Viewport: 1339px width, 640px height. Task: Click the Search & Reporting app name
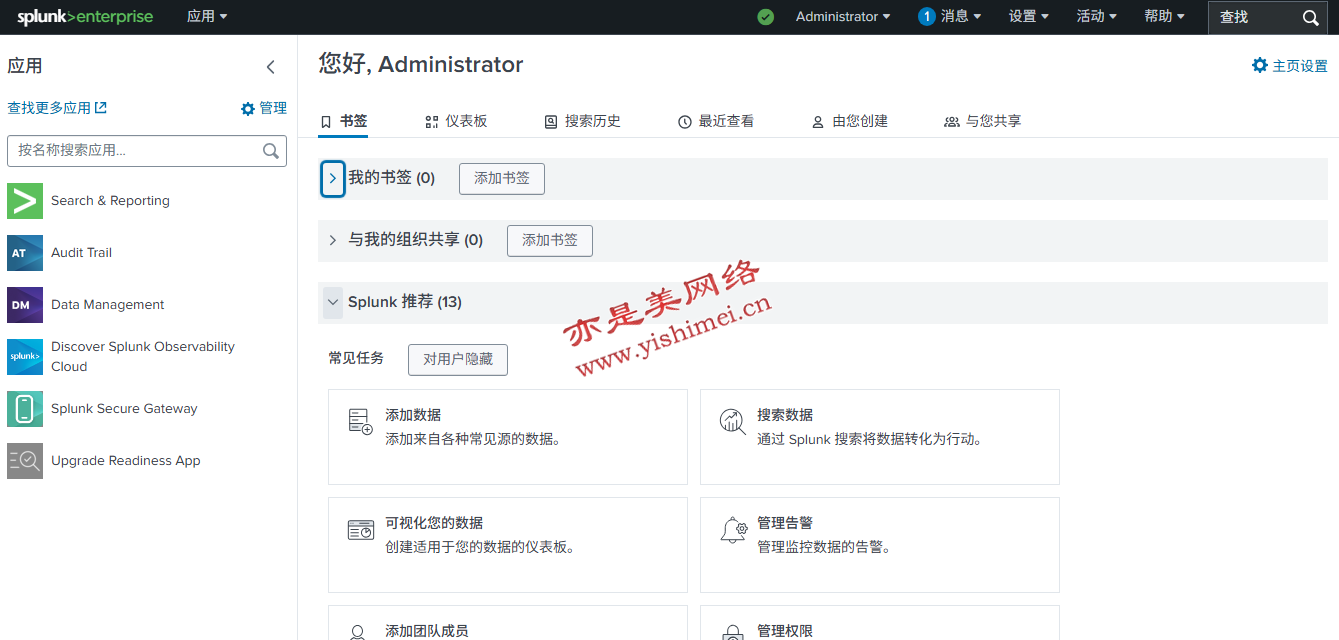click(110, 201)
